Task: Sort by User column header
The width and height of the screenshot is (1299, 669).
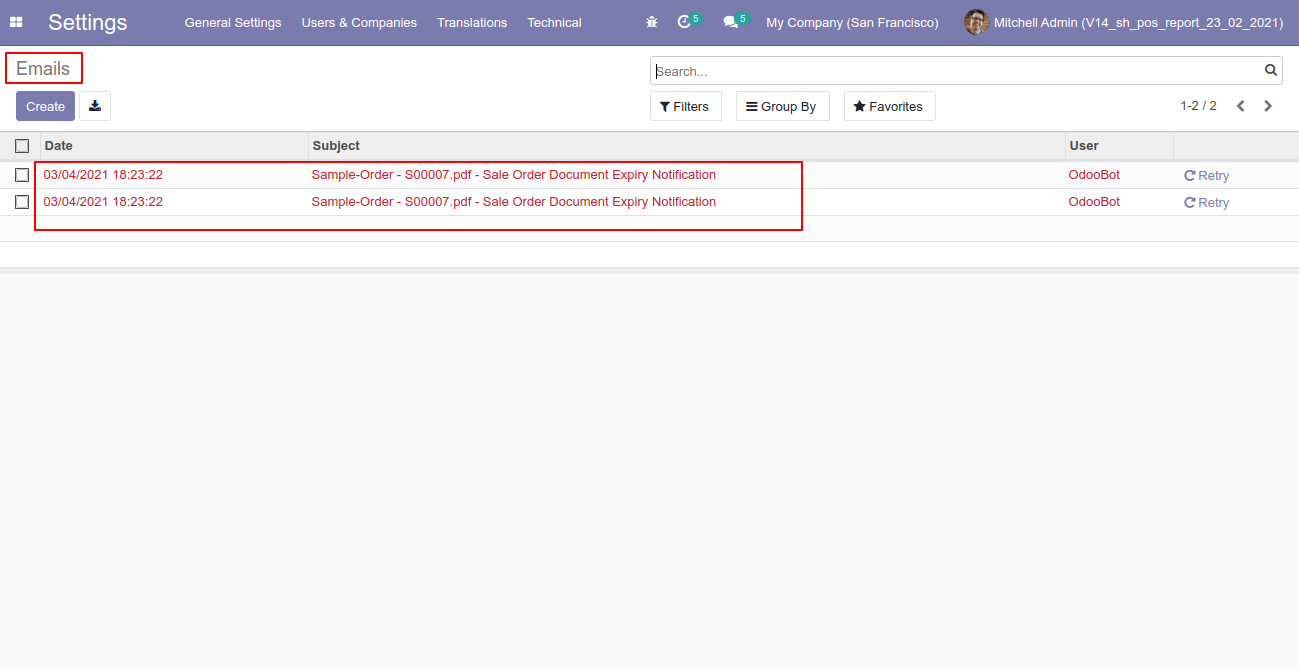Action: [x=1119, y=146]
